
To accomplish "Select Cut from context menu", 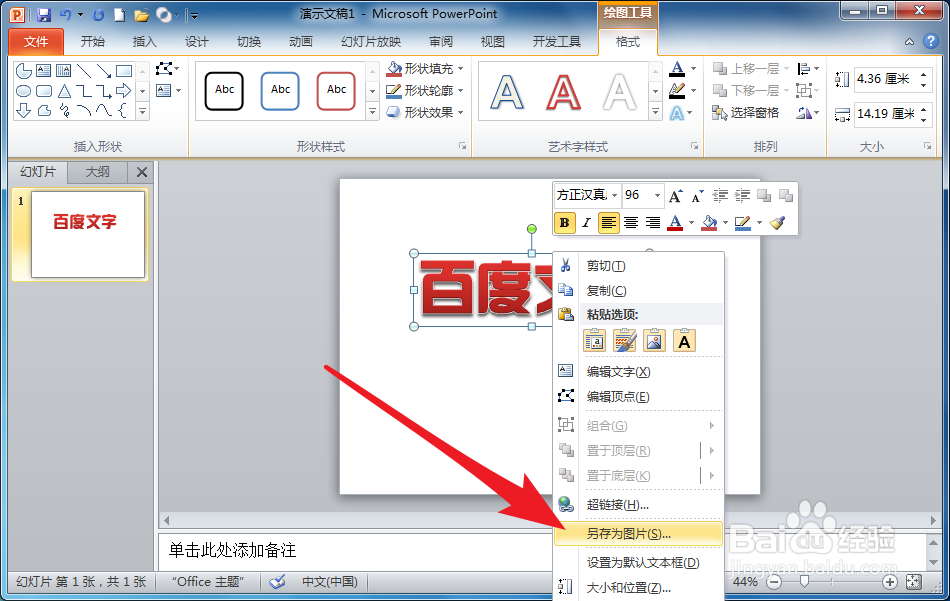I will click(639, 265).
